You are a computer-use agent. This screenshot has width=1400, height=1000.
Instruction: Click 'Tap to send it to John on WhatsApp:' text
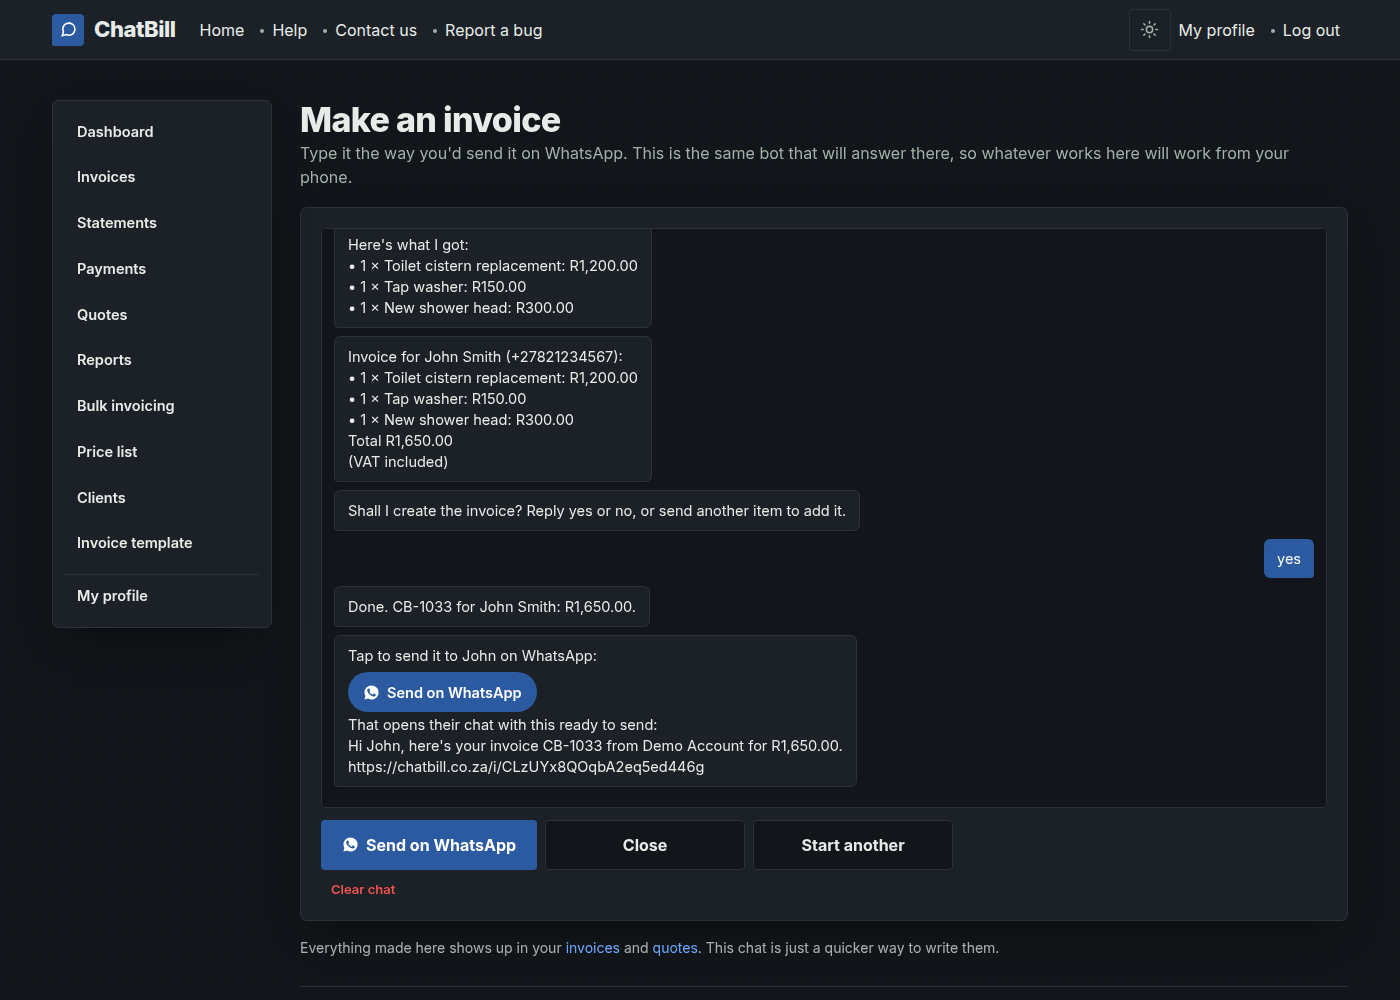(472, 656)
